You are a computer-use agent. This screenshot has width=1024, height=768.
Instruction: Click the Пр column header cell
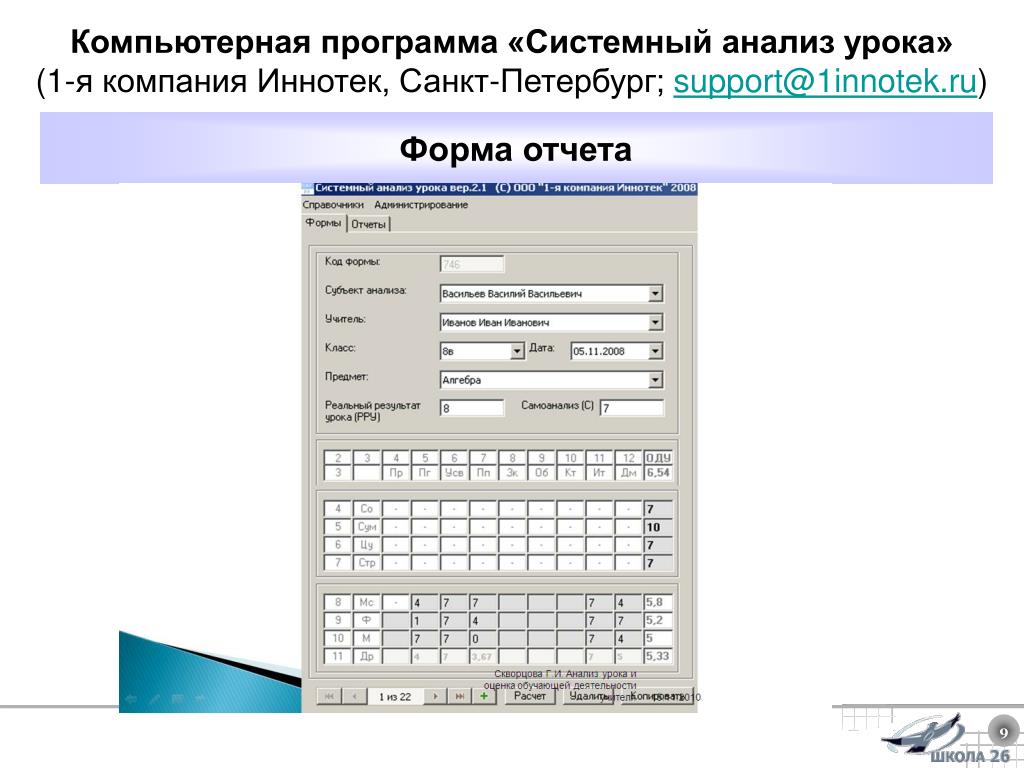point(396,473)
